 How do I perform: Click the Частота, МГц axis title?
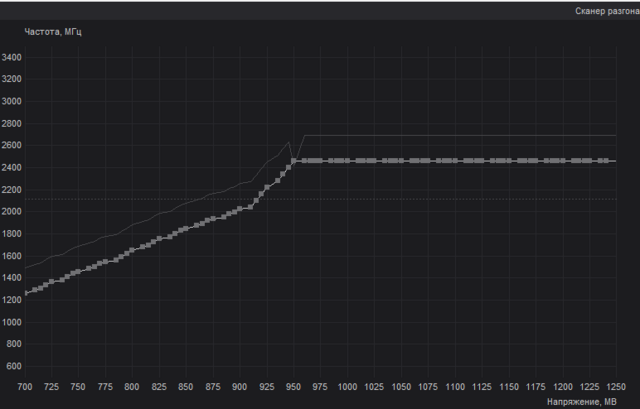coord(53,32)
